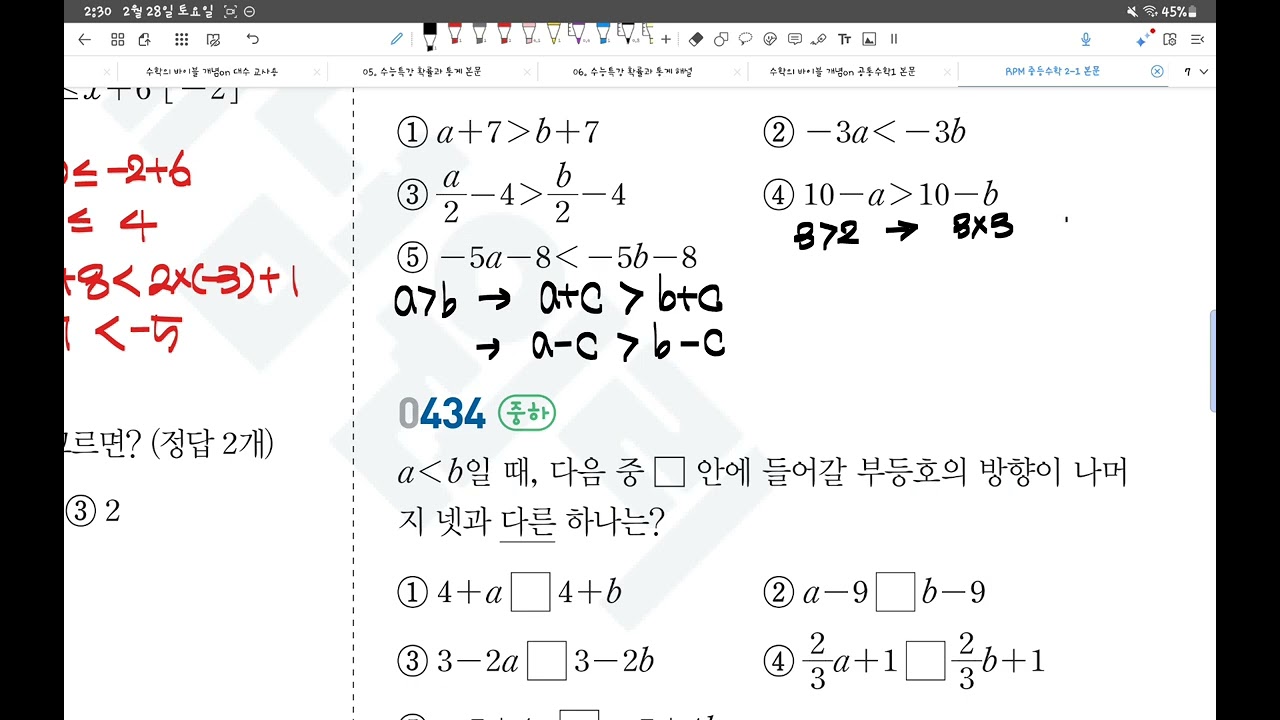Switch to tab 수학의 바이블 개념on 대수 교사용
This screenshot has width=1280, height=720.
(212, 72)
